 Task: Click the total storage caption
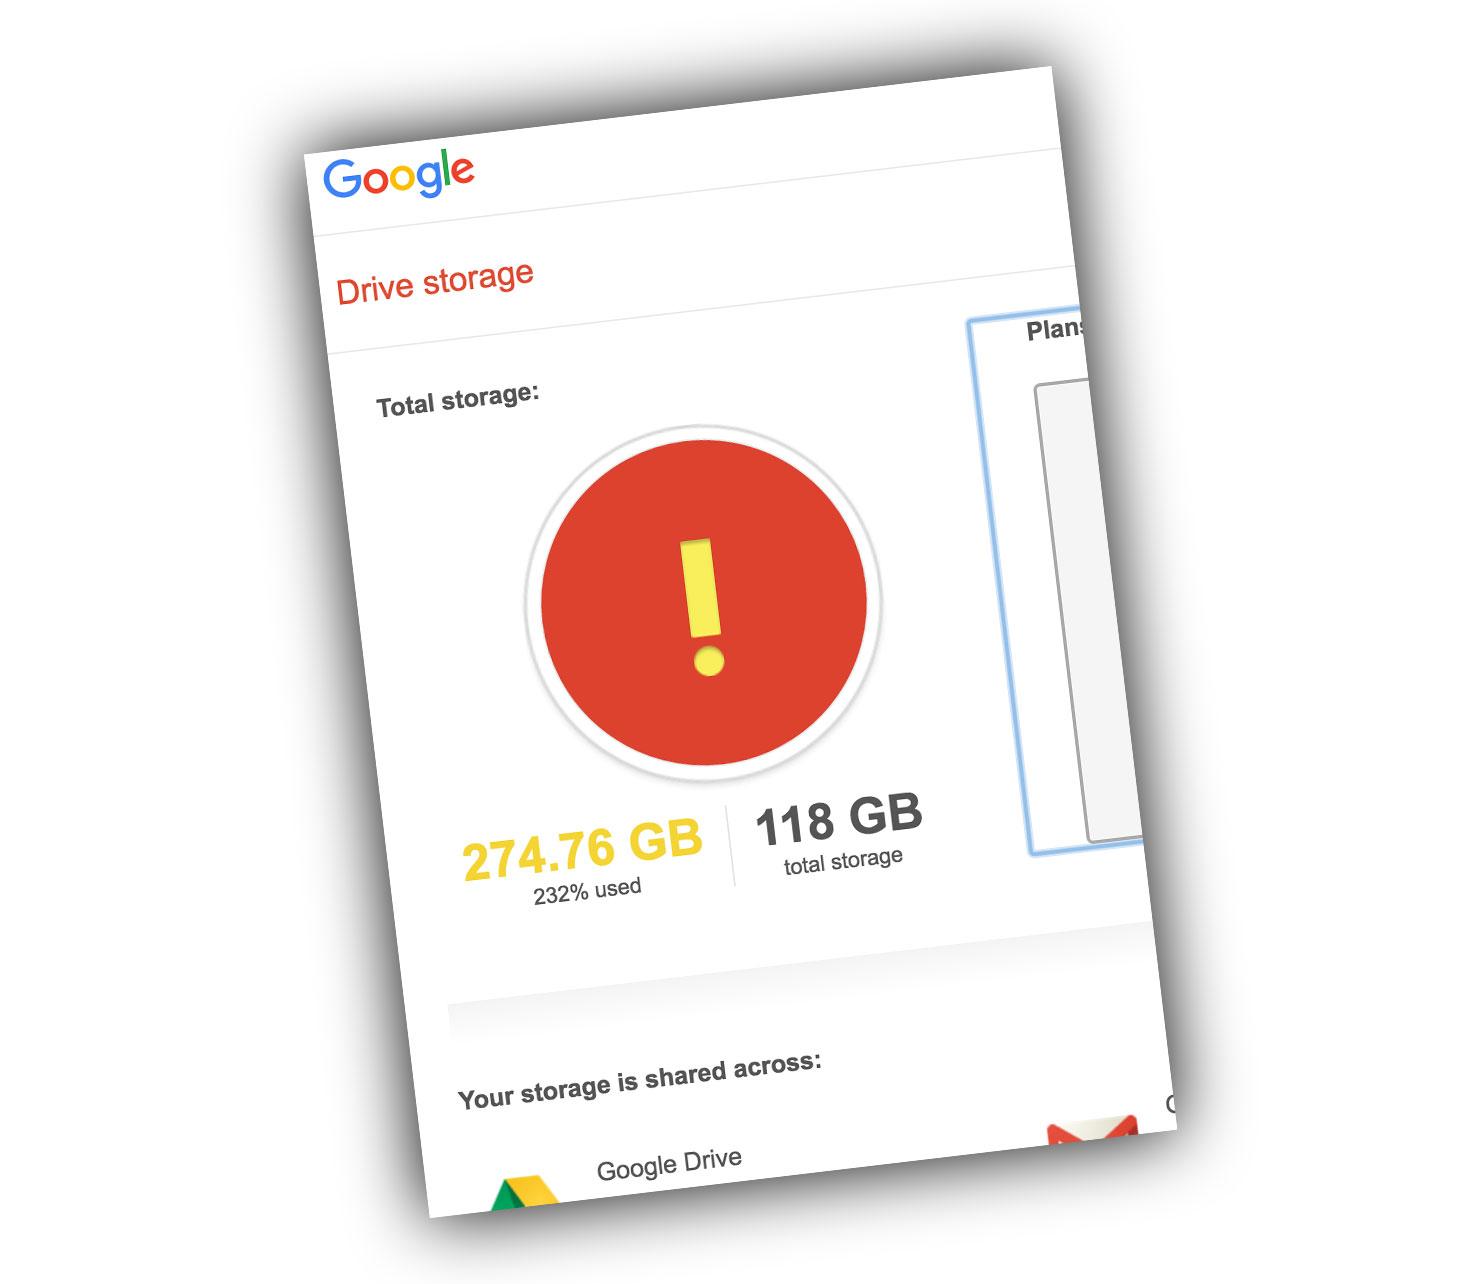[843, 861]
